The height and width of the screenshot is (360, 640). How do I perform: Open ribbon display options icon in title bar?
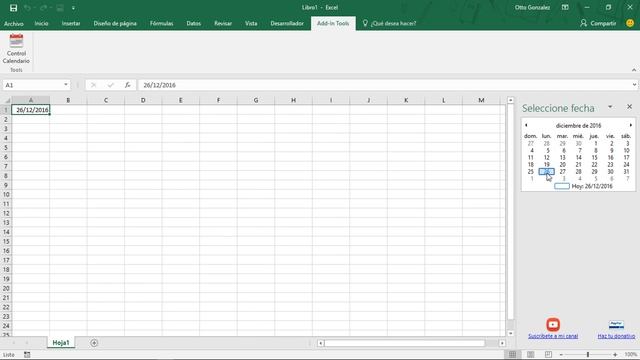tap(565, 7)
